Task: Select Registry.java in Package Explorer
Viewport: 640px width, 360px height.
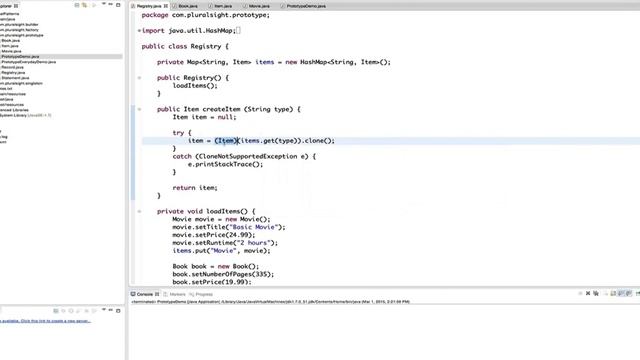Action: (13, 72)
